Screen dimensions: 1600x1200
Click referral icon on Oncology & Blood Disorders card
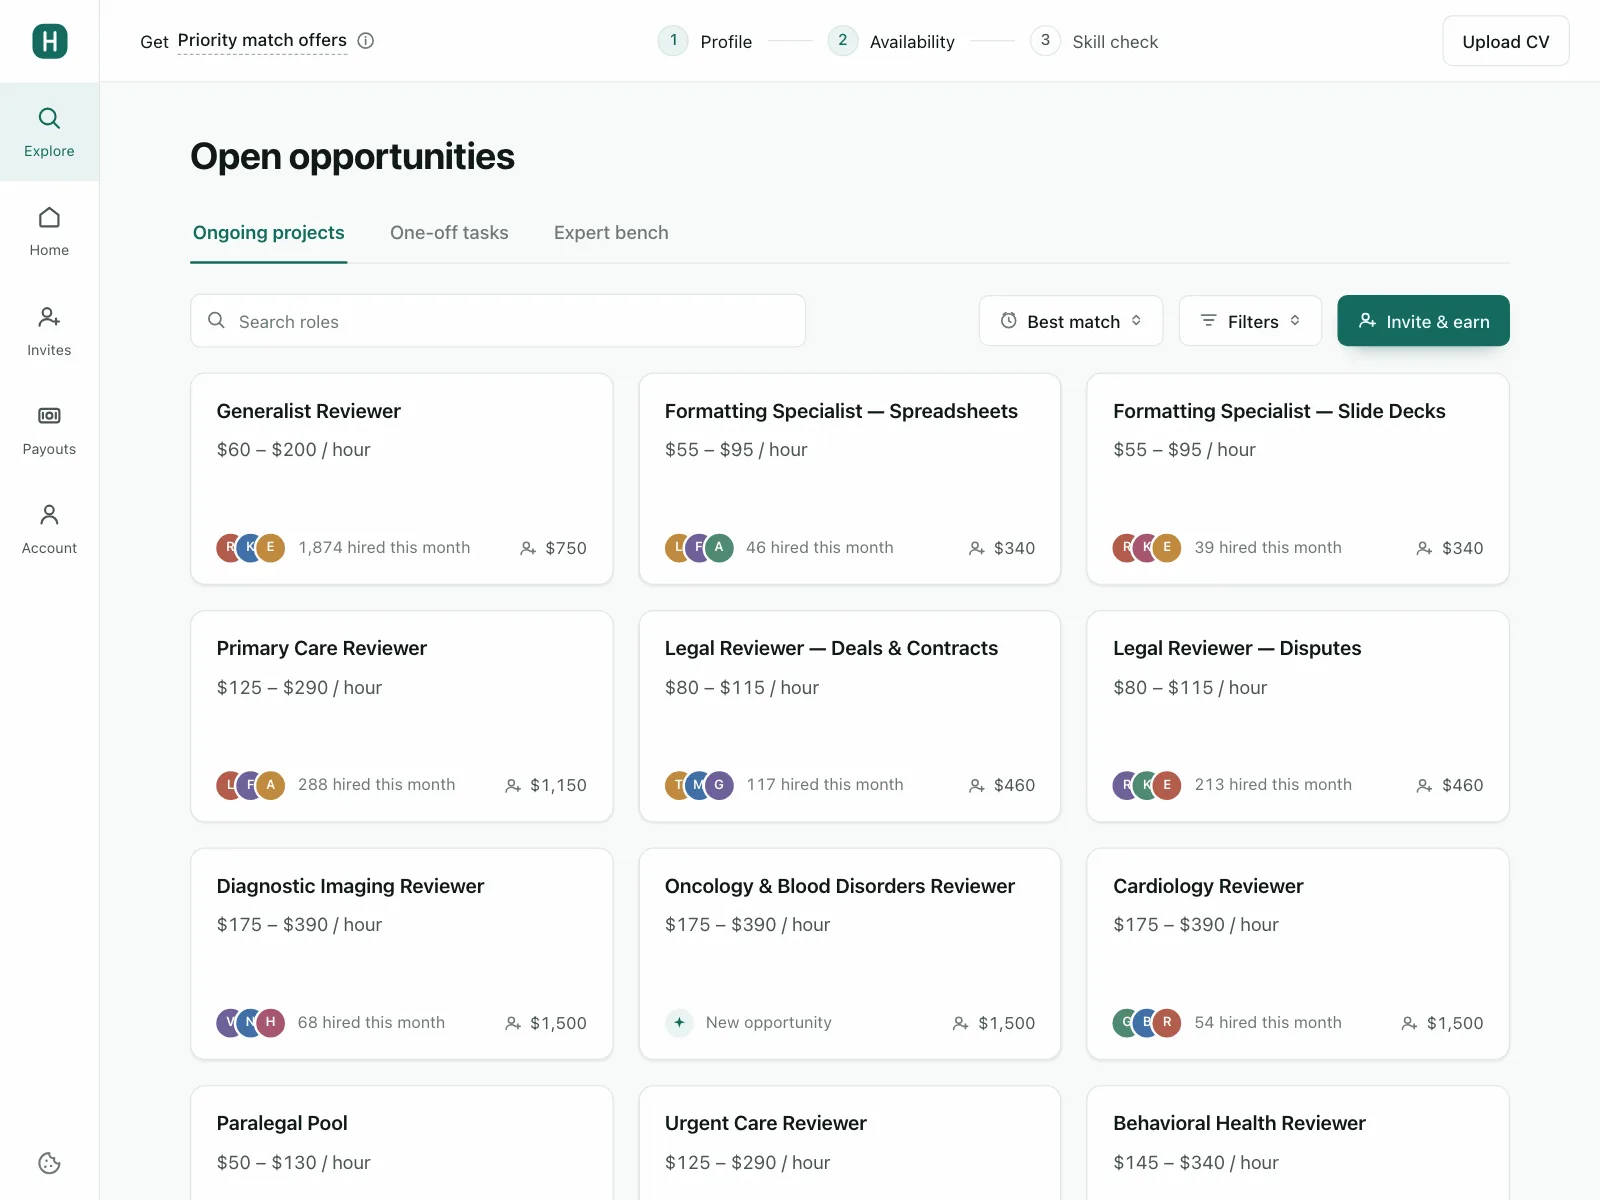(961, 1023)
